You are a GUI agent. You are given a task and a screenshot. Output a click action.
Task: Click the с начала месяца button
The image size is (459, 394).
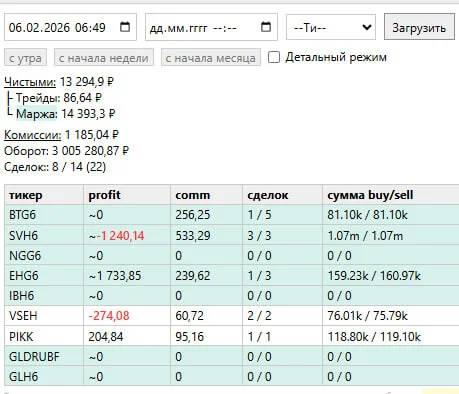click(211, 57)
